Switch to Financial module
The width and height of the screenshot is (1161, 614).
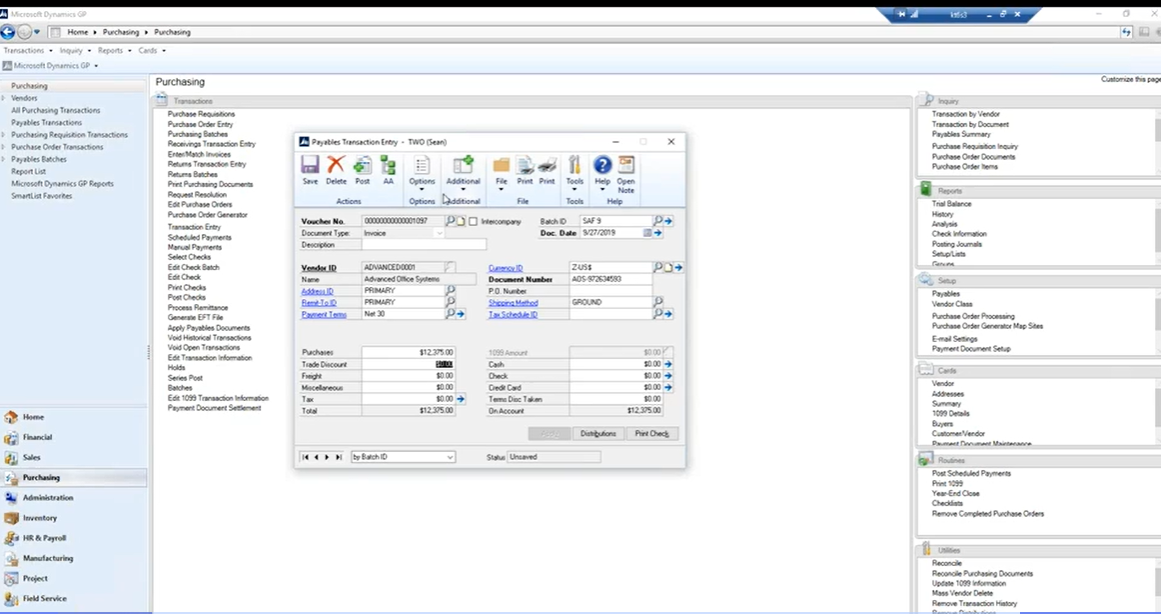37,437
